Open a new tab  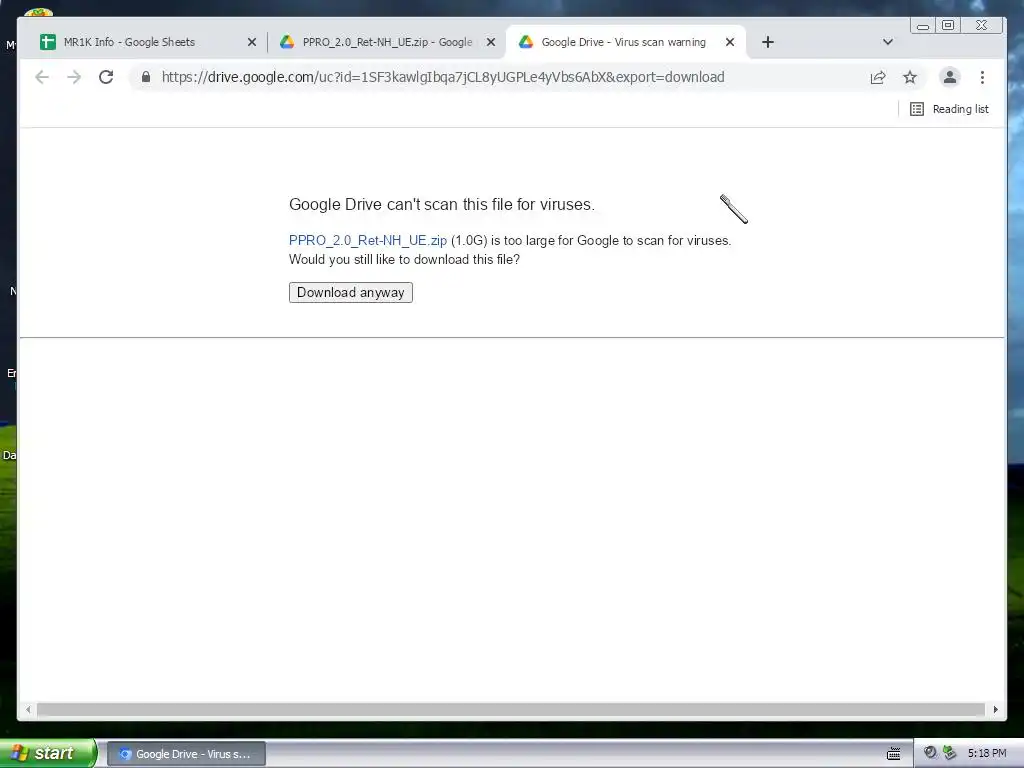[x=768, y=42]
